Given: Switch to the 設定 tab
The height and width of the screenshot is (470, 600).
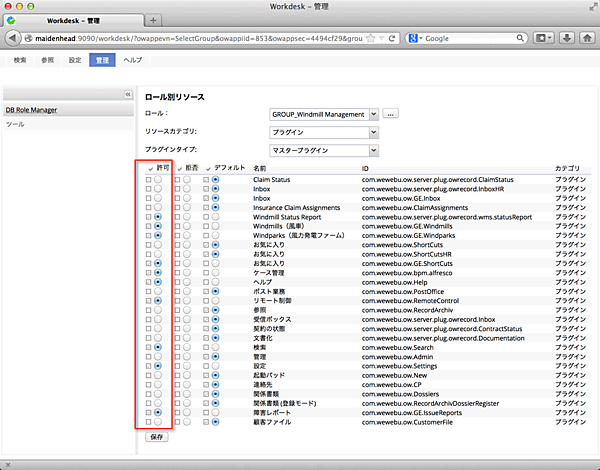Looking at the screenshot, I should pos(75,61).
